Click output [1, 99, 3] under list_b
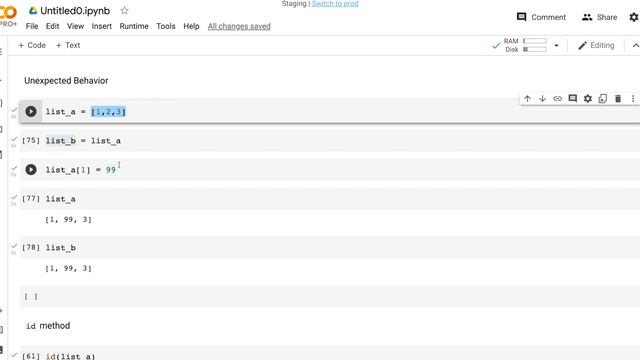This screenshot has height=360, width=640. pos(68,268)
